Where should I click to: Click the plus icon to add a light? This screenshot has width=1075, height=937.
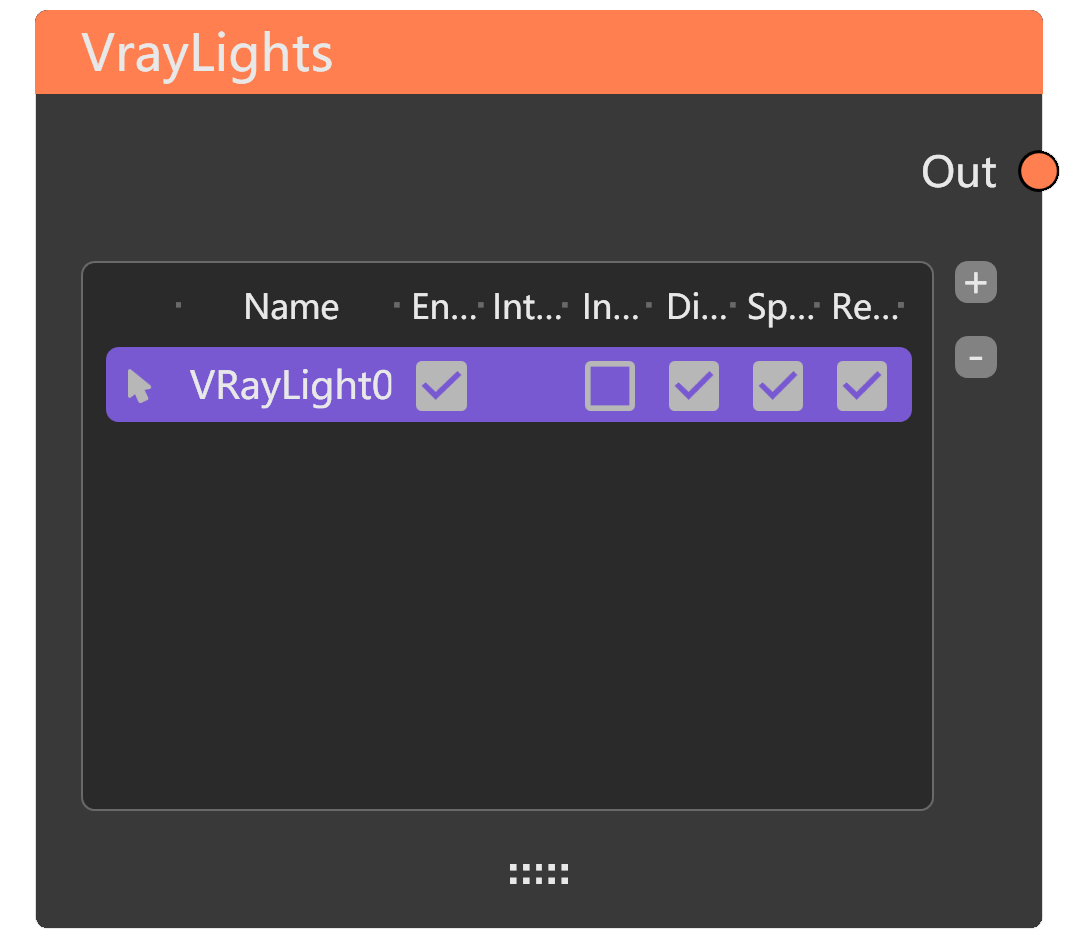(975, 283)
